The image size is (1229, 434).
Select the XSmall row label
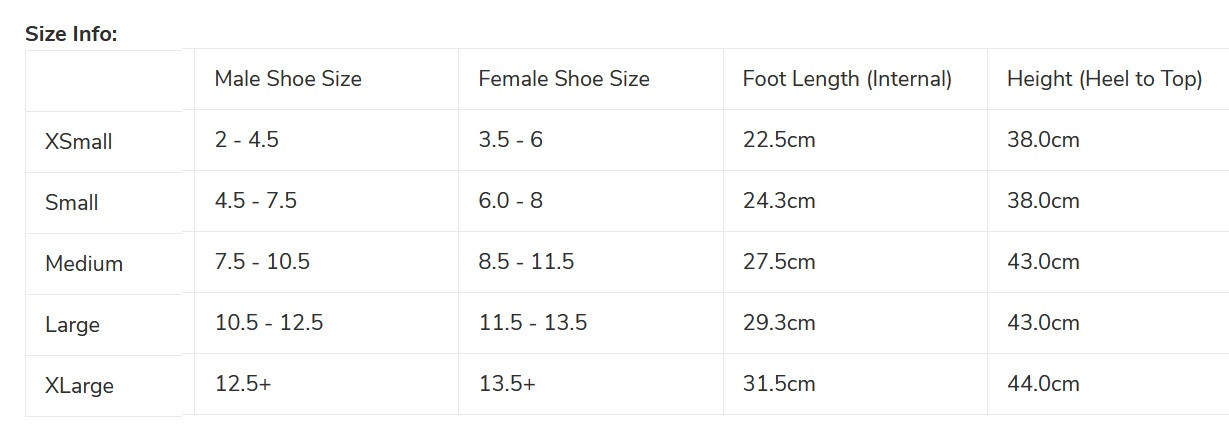(x=79, y=142)
